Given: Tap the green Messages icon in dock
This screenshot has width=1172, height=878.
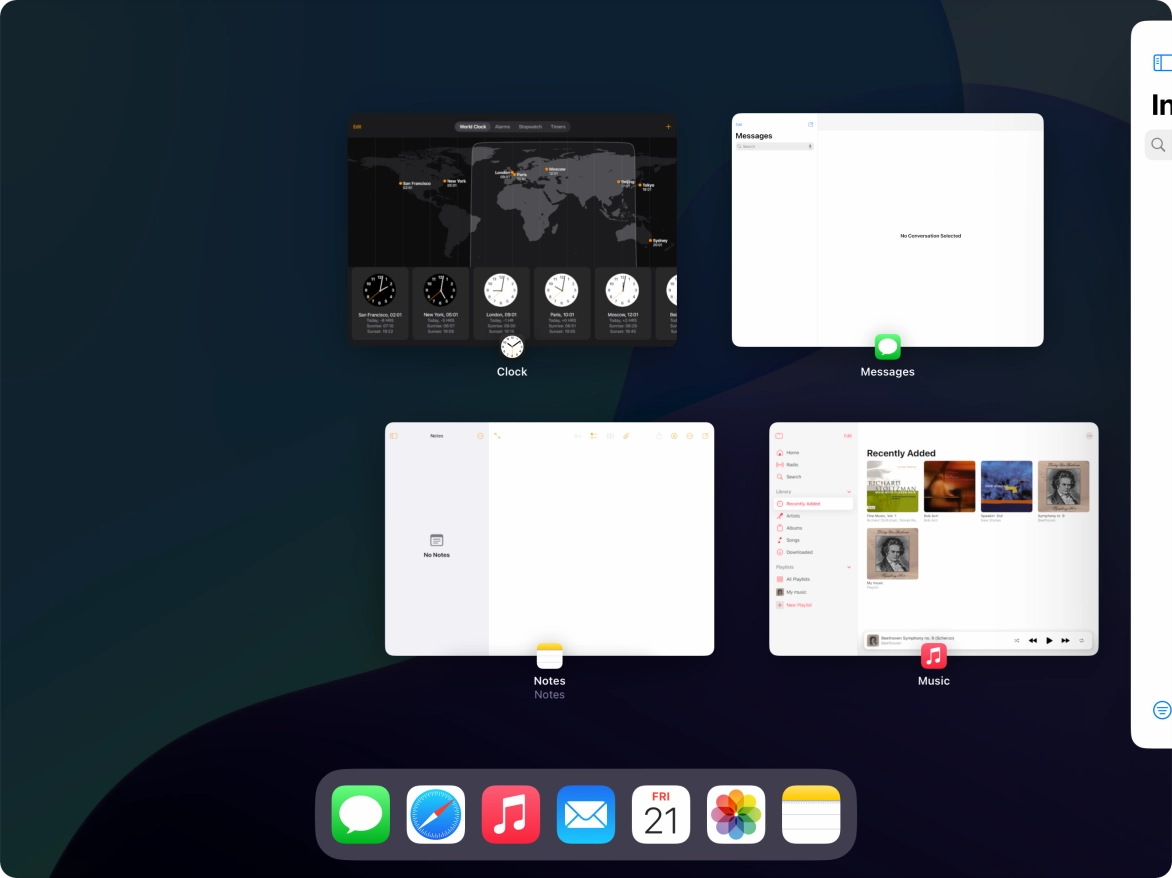Looking at the screenshot, I should coord(361,814).
